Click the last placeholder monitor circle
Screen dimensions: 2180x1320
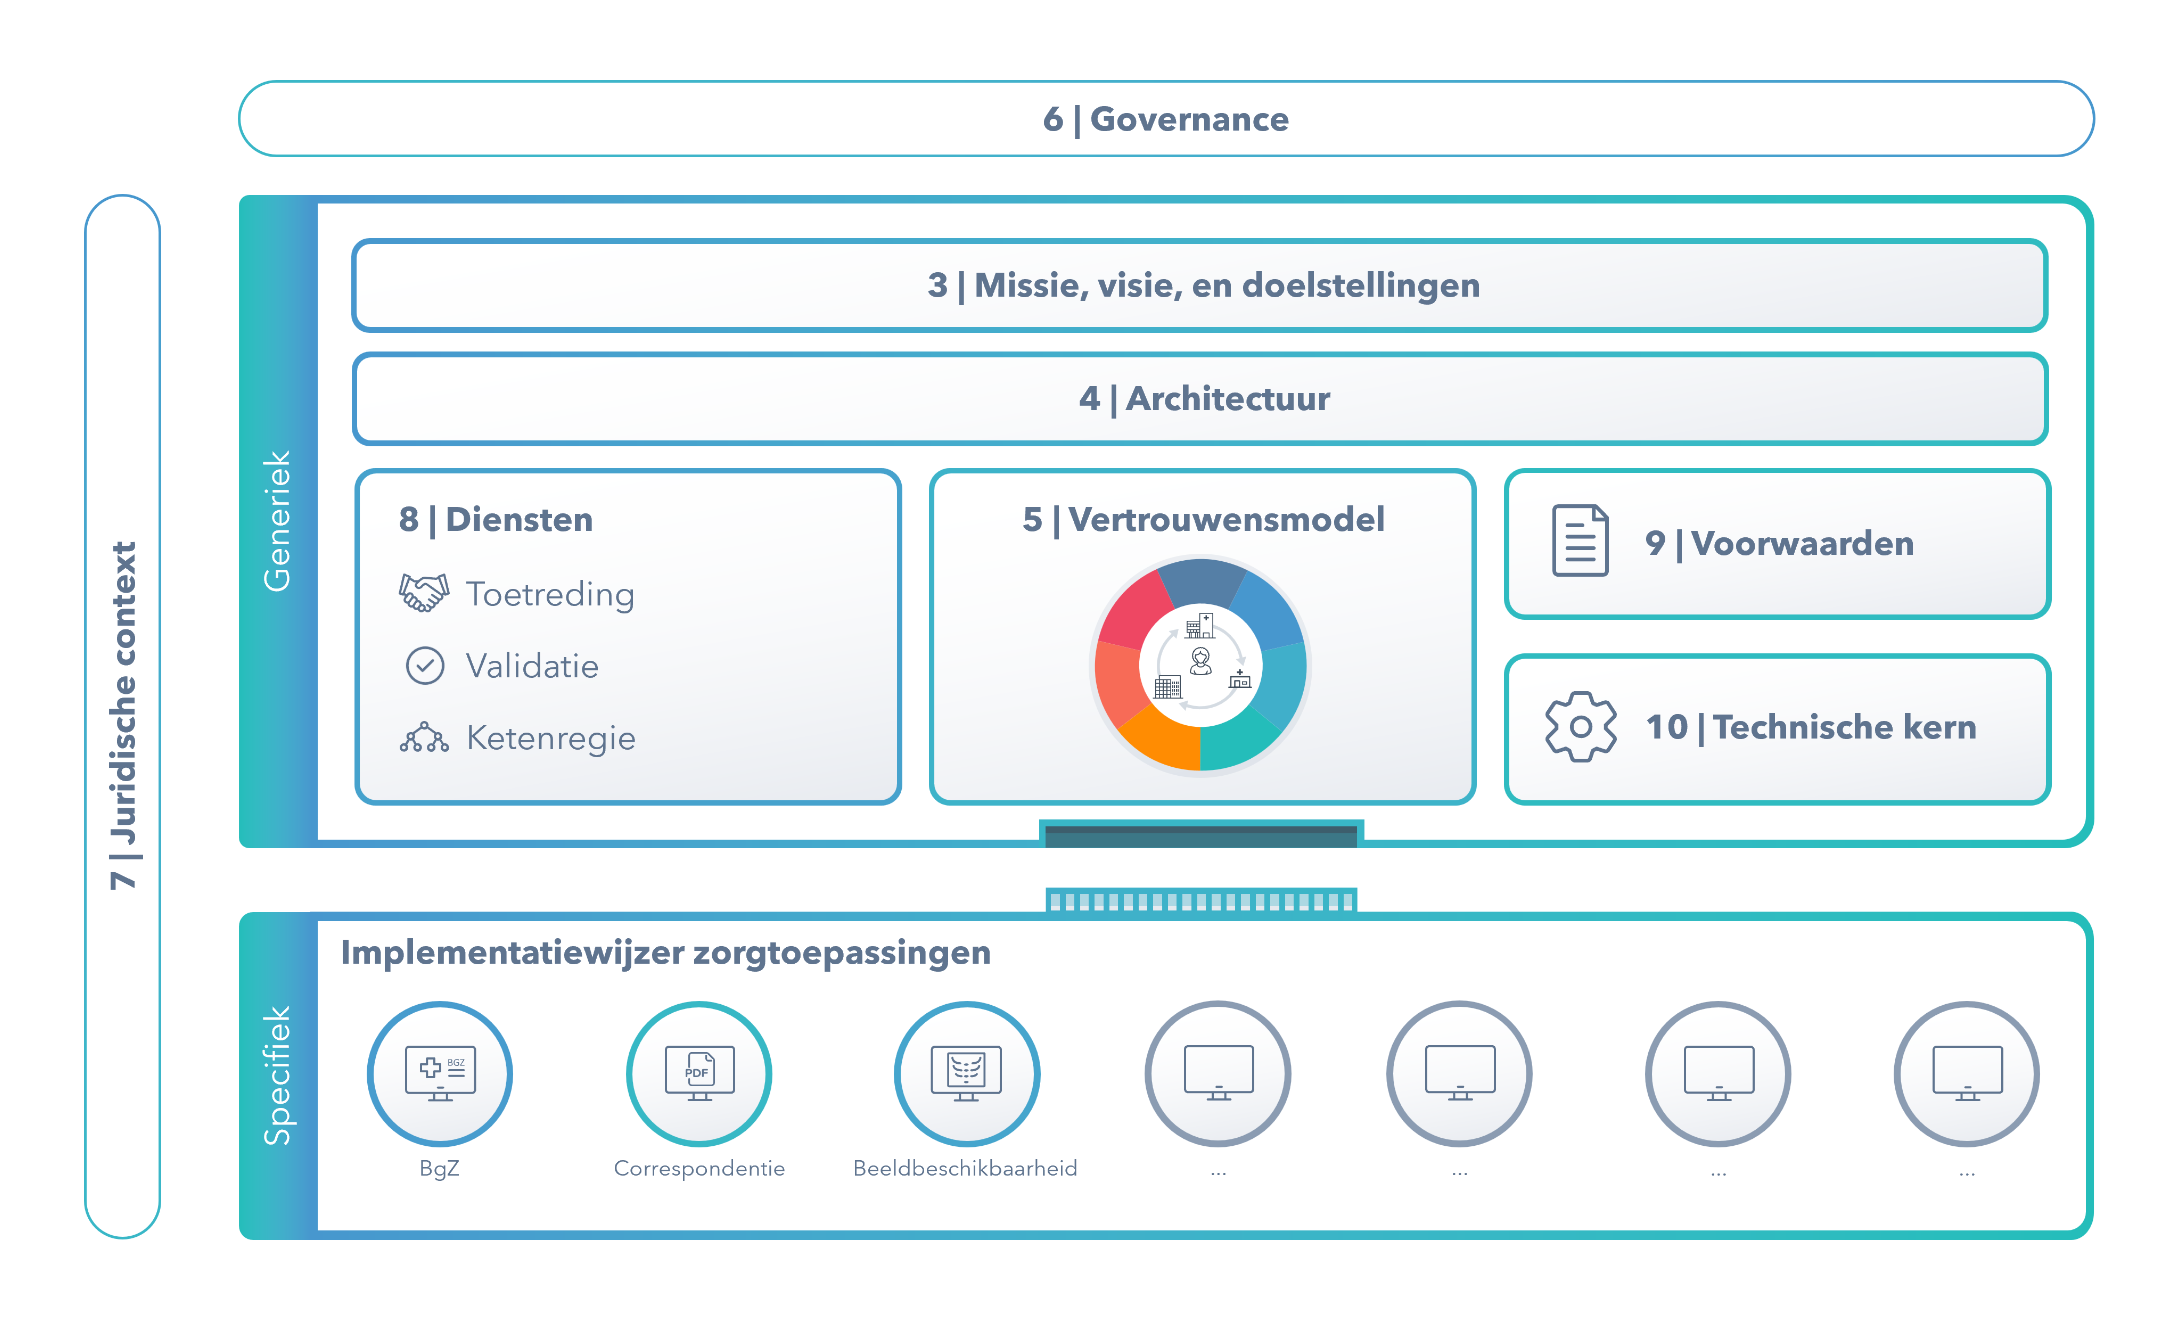1966,1073
